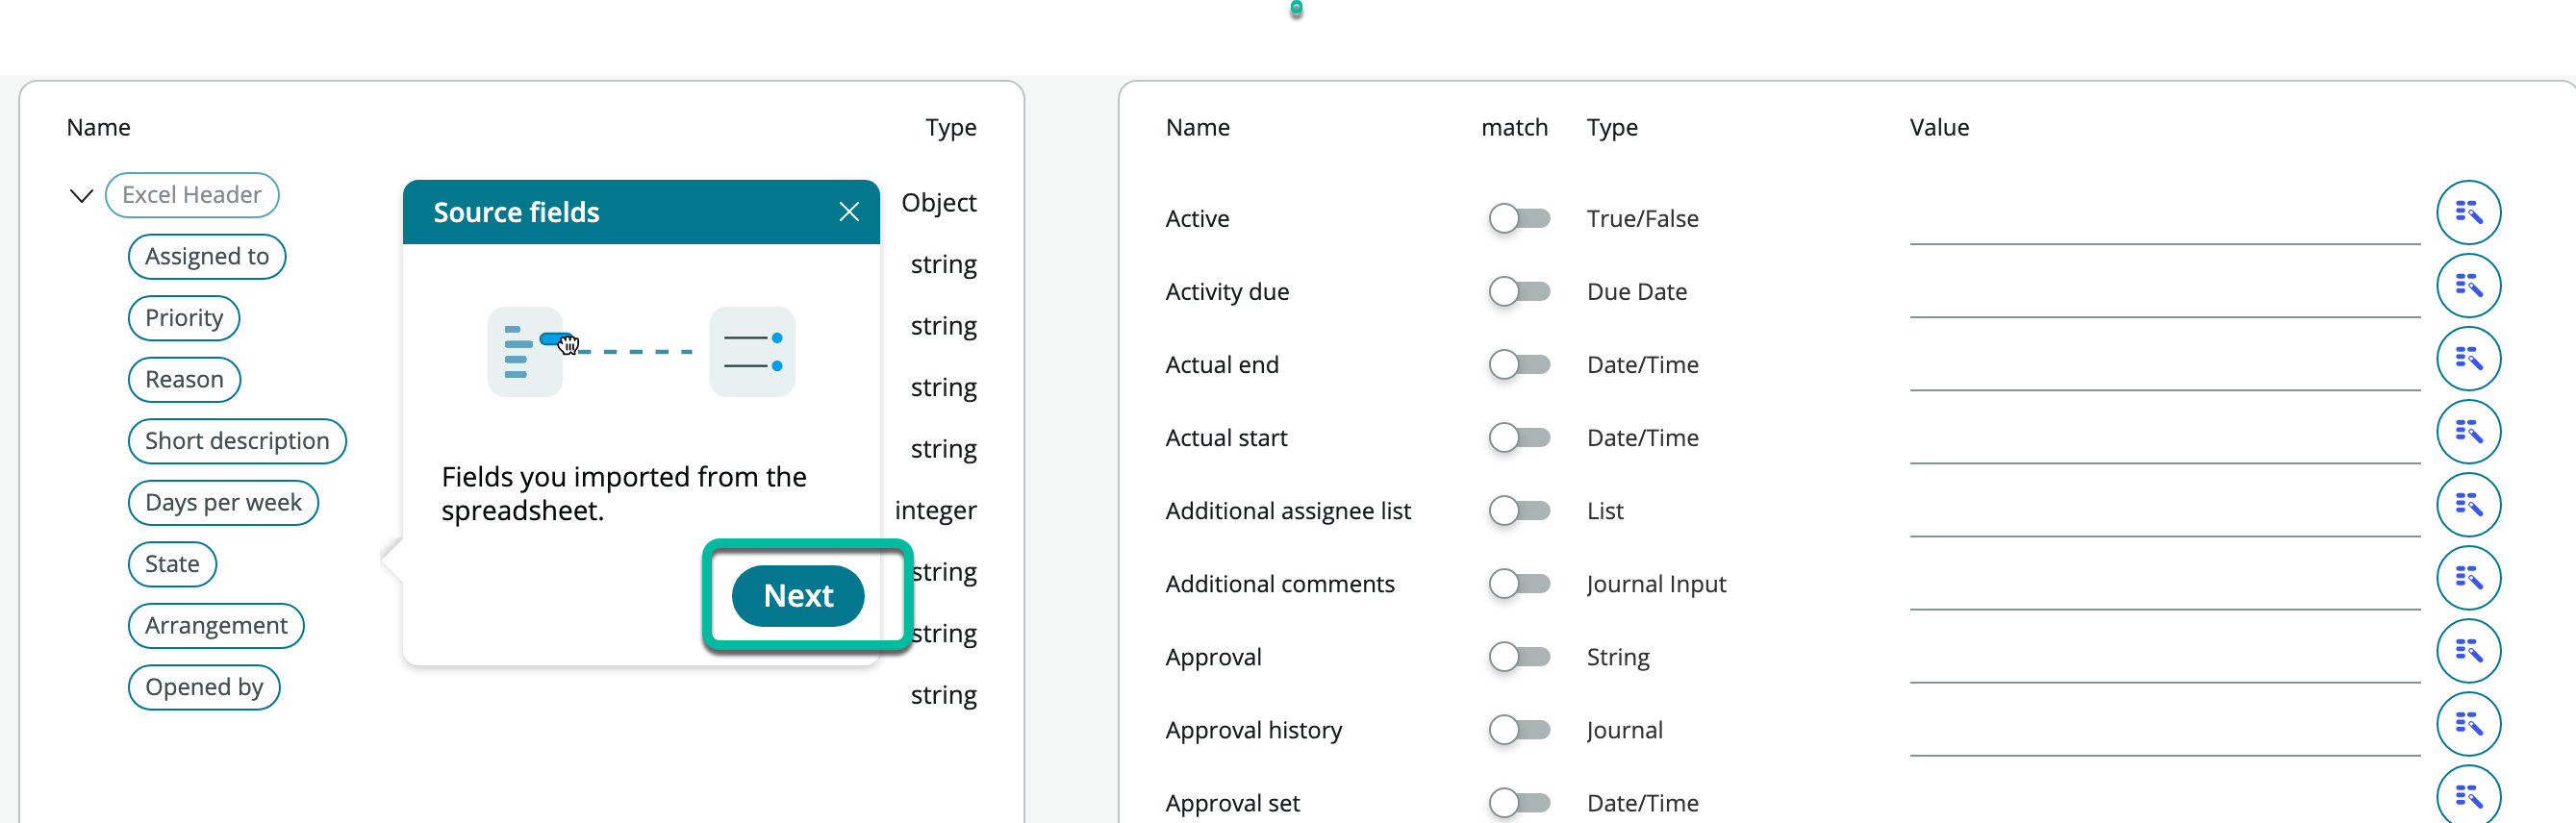Open value picker for Additional assignee list
Image resolution: width=2576 pixels, height=823 pixels.
[x=2467, y=505]
